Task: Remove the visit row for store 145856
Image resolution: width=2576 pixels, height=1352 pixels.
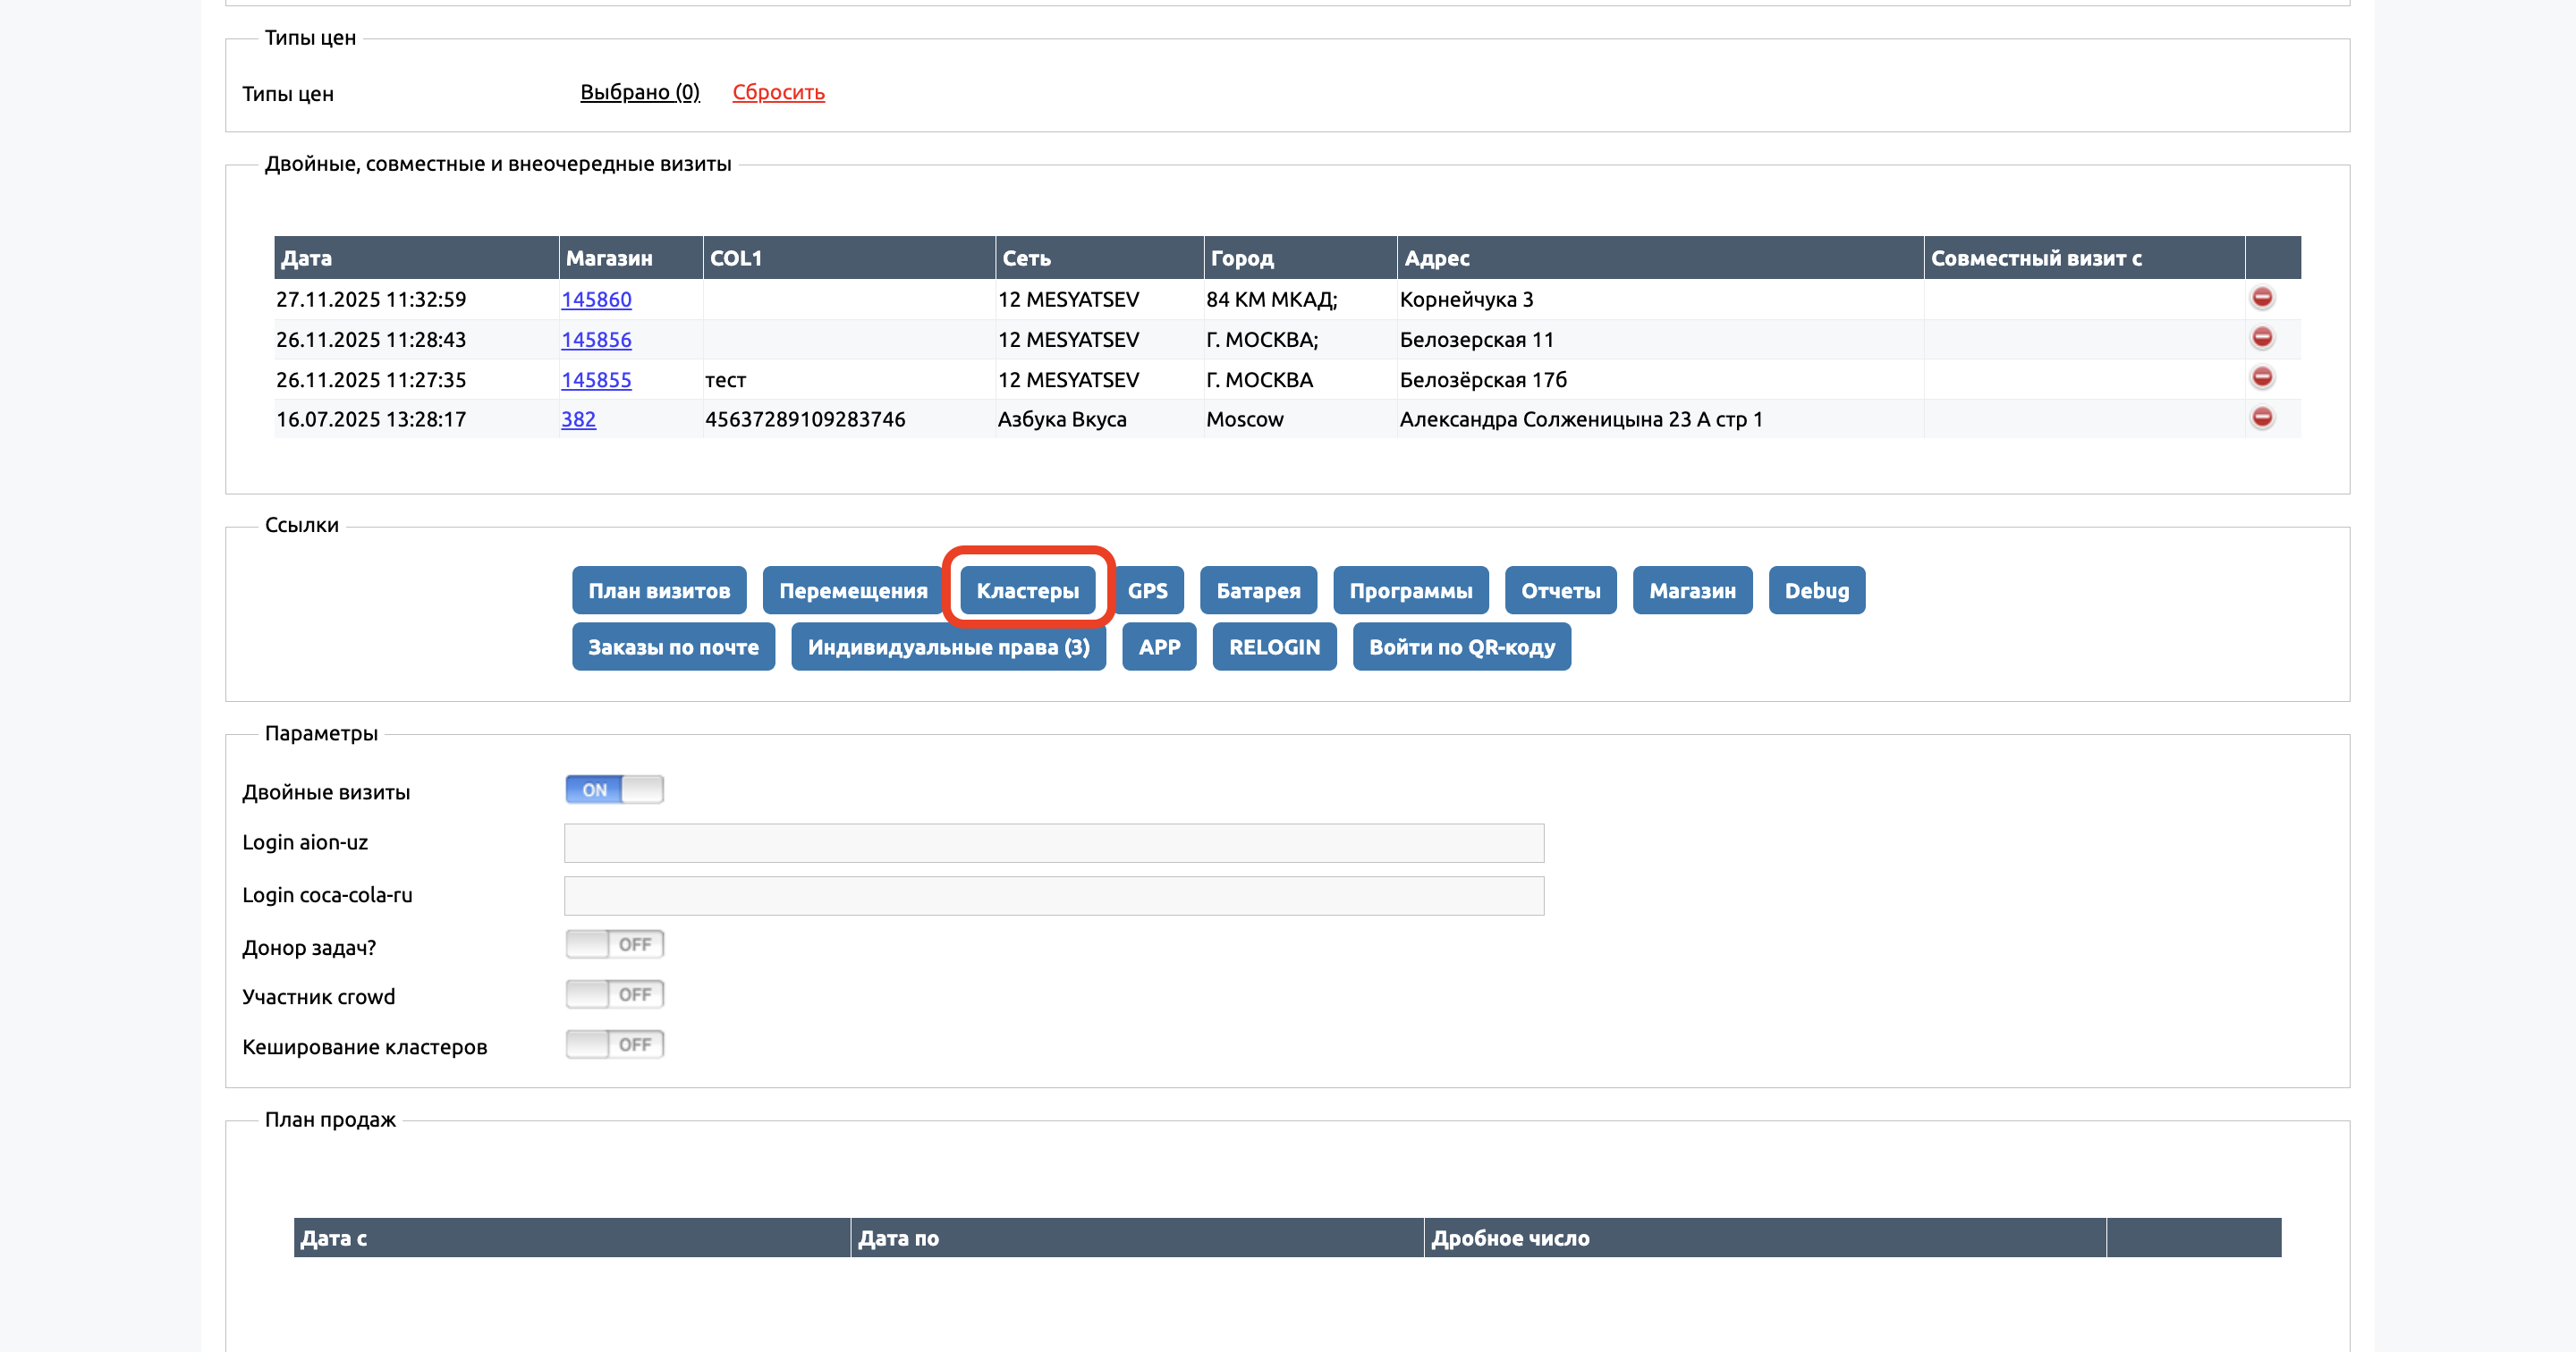Action: pyautogui.click(x=2262, y=338)
